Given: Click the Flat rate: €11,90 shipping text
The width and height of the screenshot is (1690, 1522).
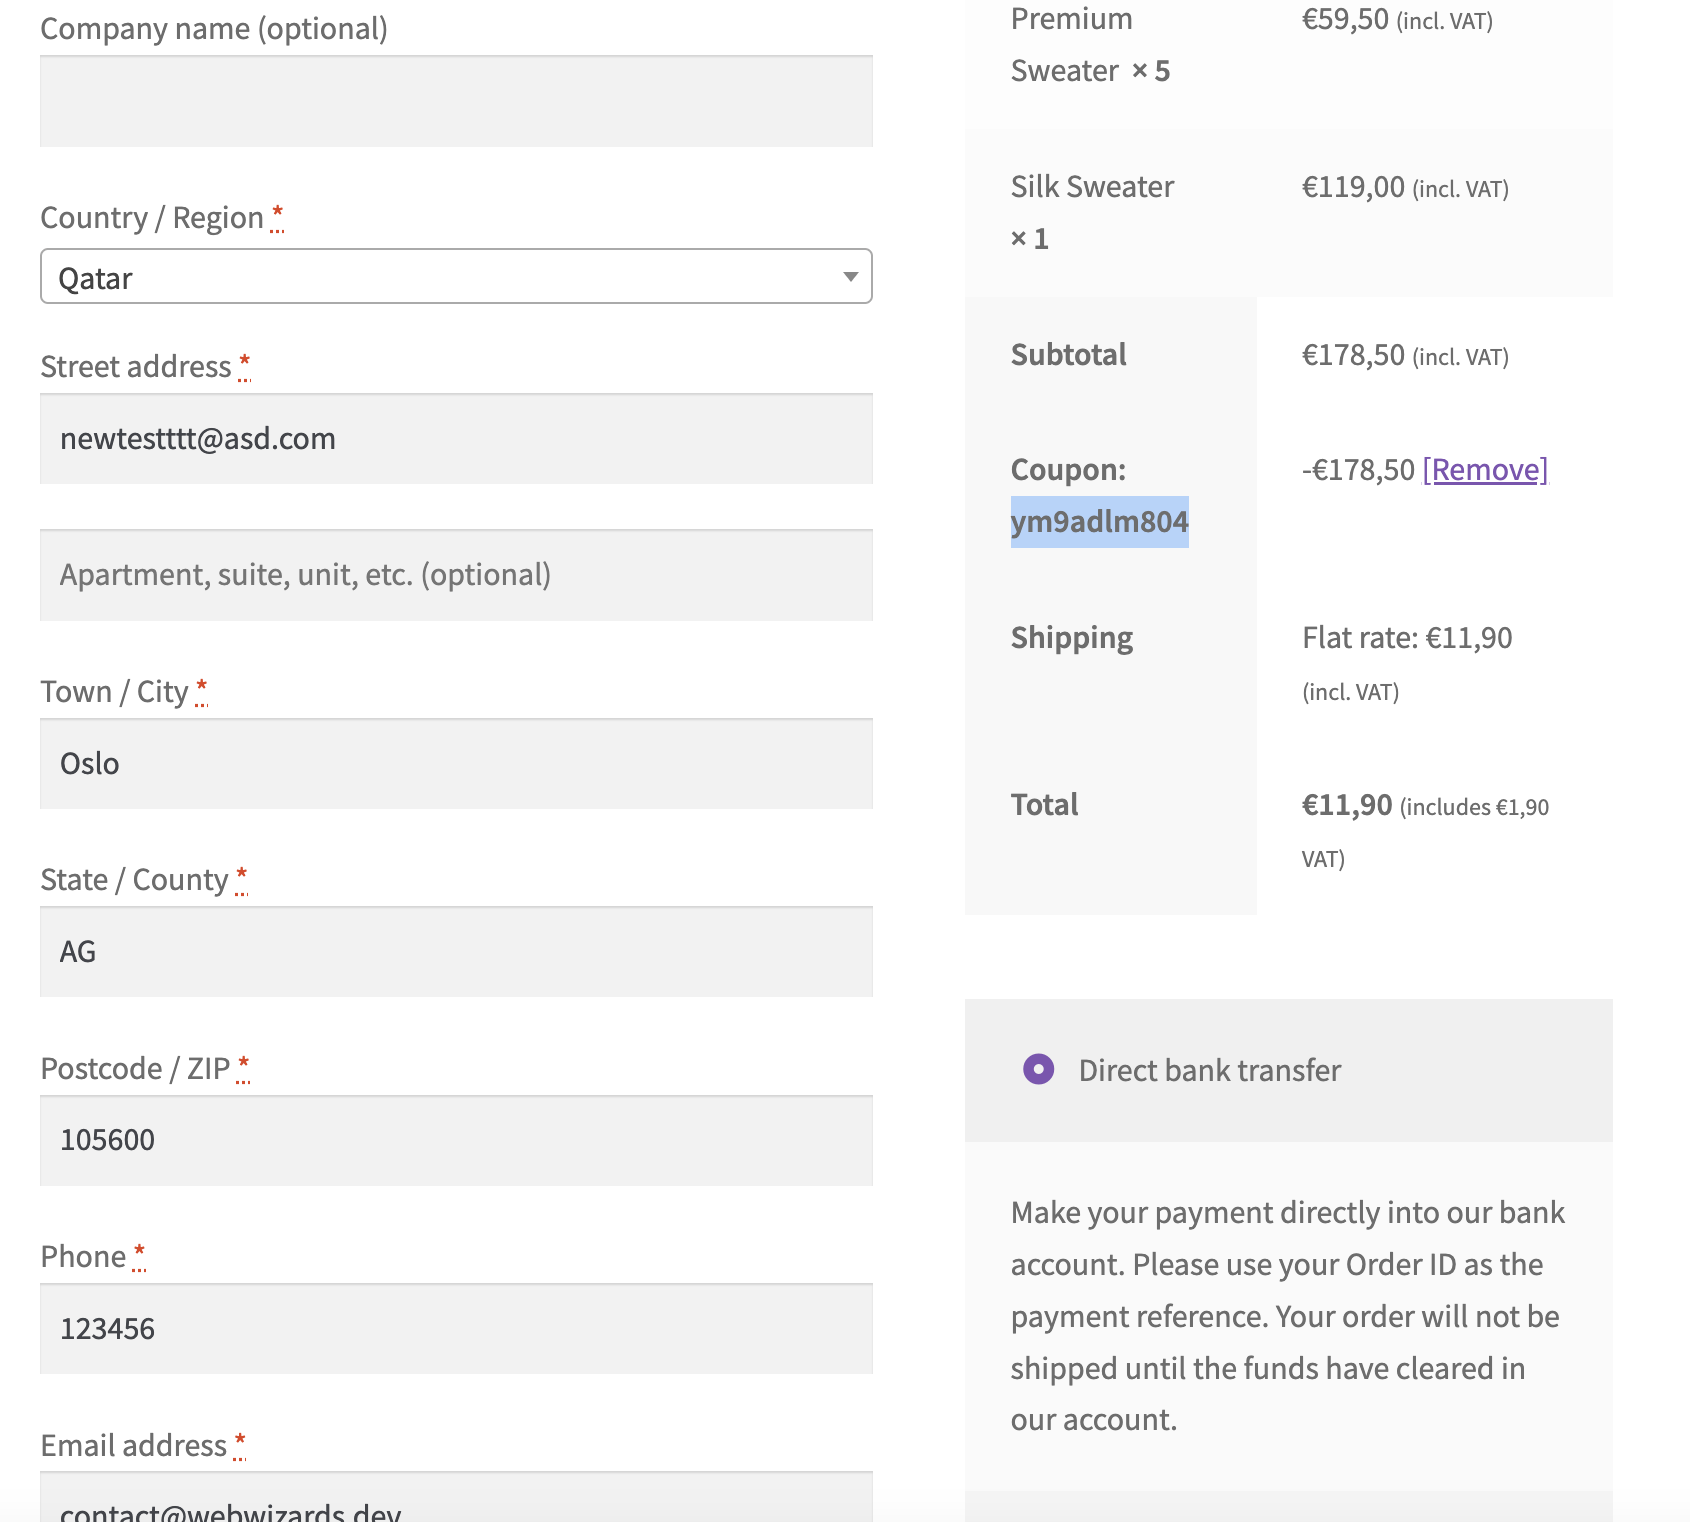Looking at the screenshot, I should (x=1407, y=637).
